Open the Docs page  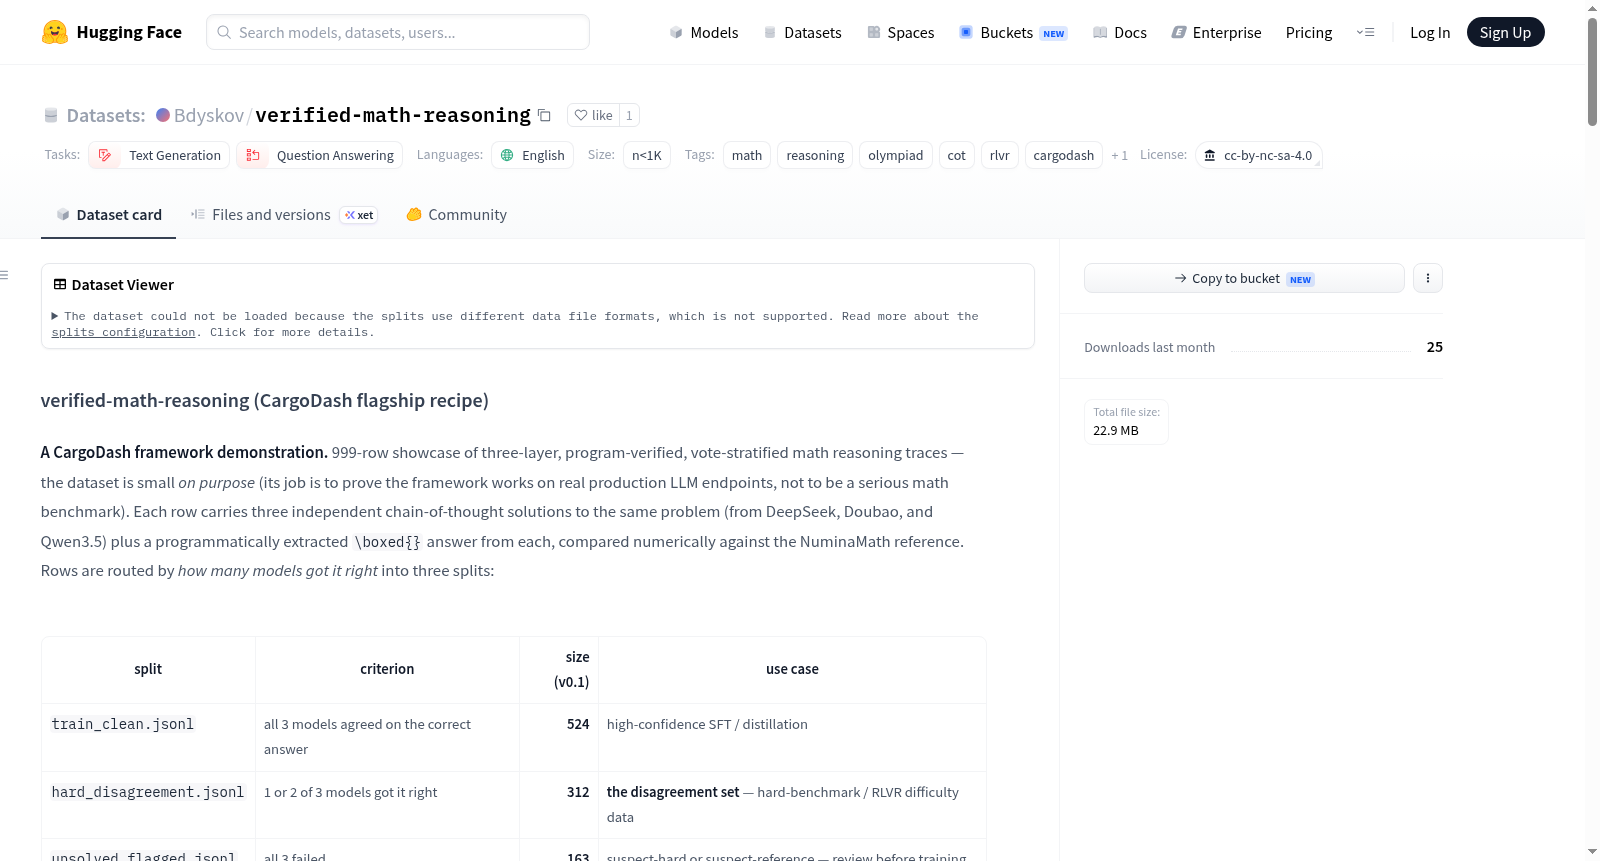1120,32
